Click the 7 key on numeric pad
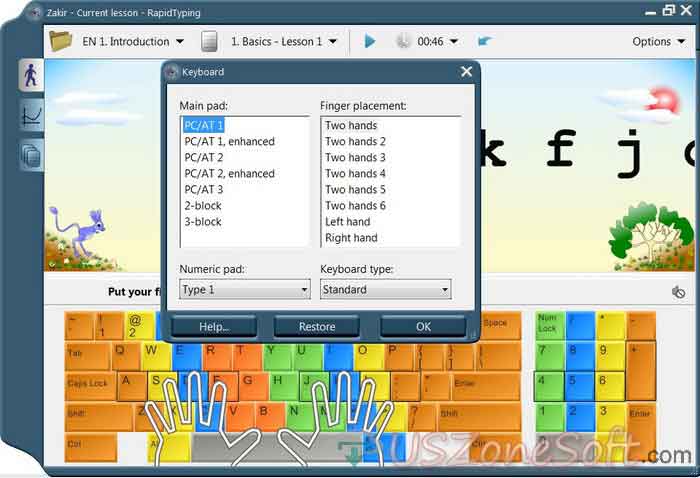 click(550, 357)
